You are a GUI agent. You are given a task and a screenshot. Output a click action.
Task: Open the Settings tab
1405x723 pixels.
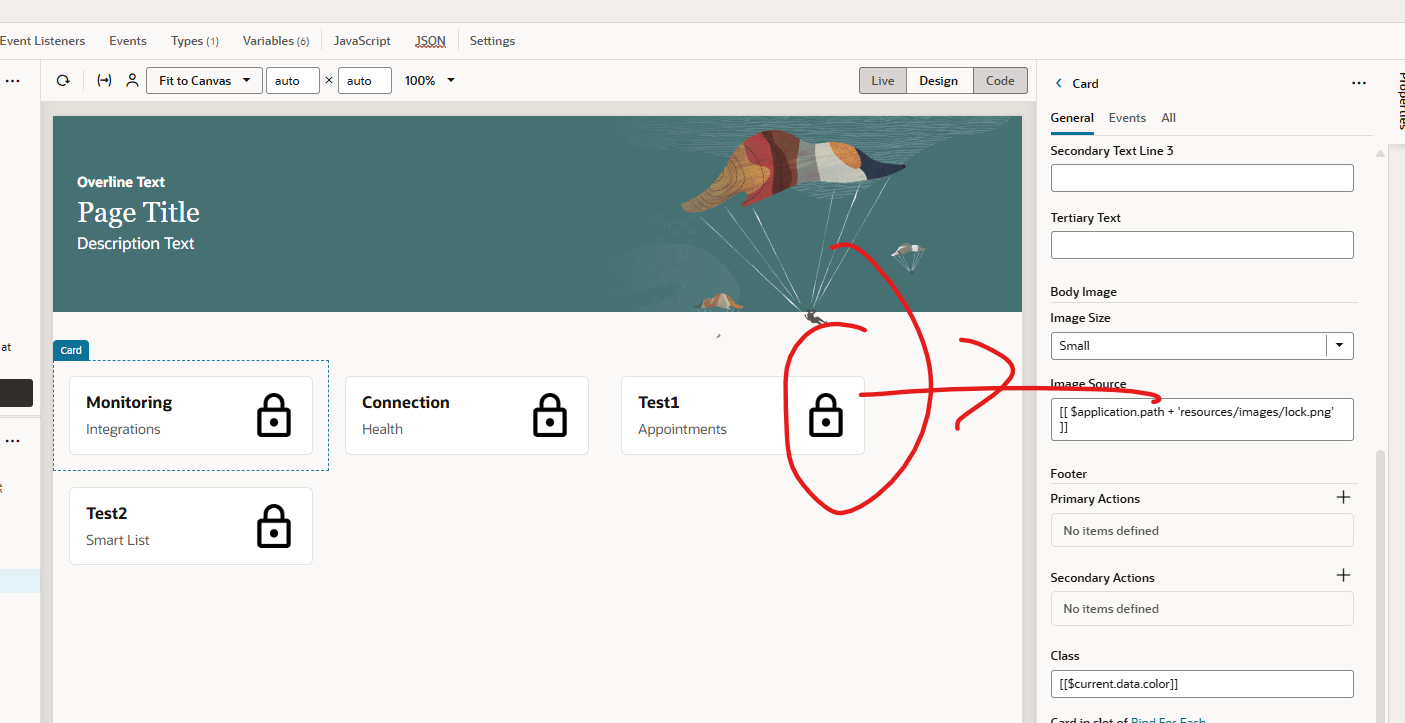click(492, 41)
